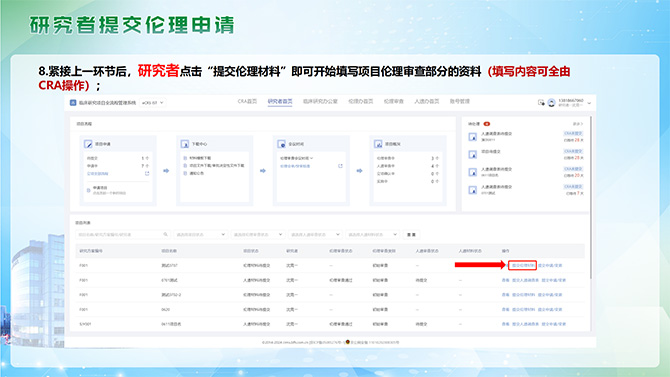Click the user avatar icon in header
Viewport: 670px width, 377px height.
click(x=552, y=103)
